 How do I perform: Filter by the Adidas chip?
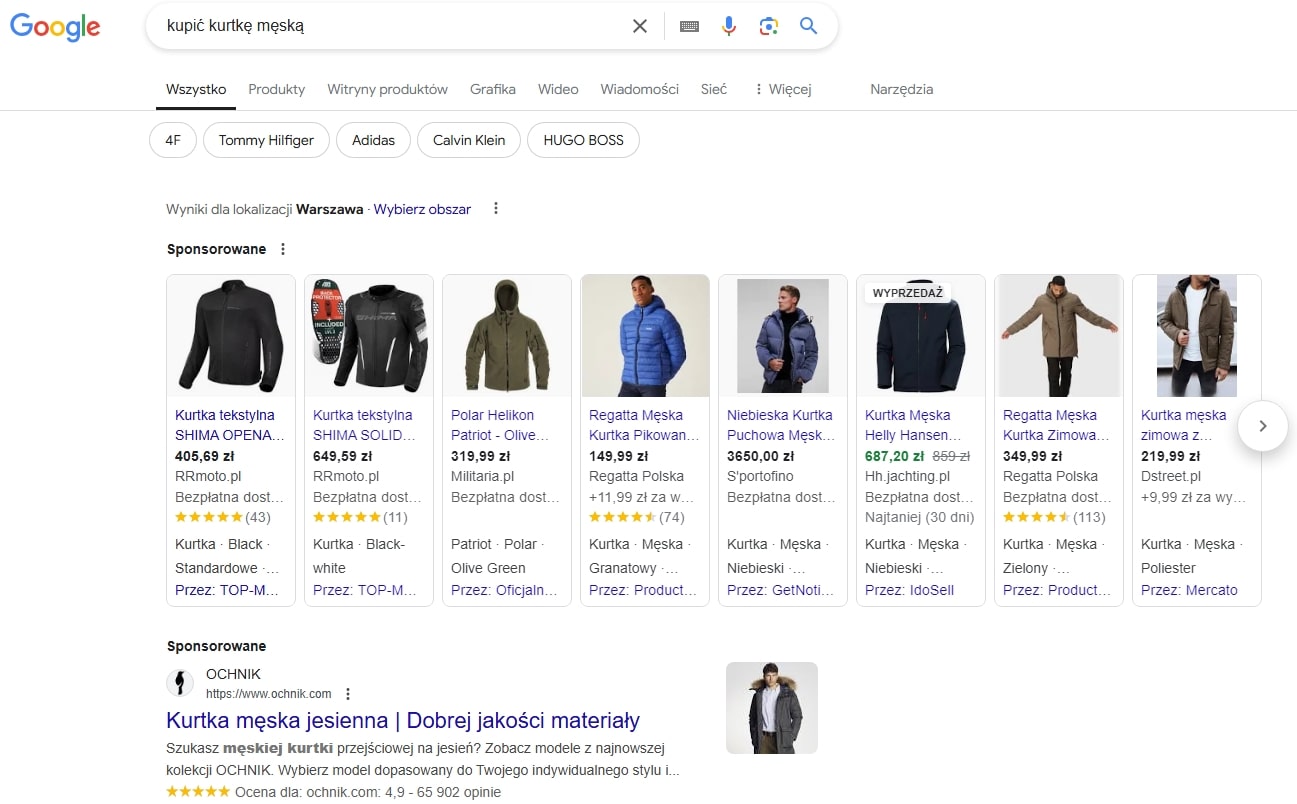(x=373, y=140)
